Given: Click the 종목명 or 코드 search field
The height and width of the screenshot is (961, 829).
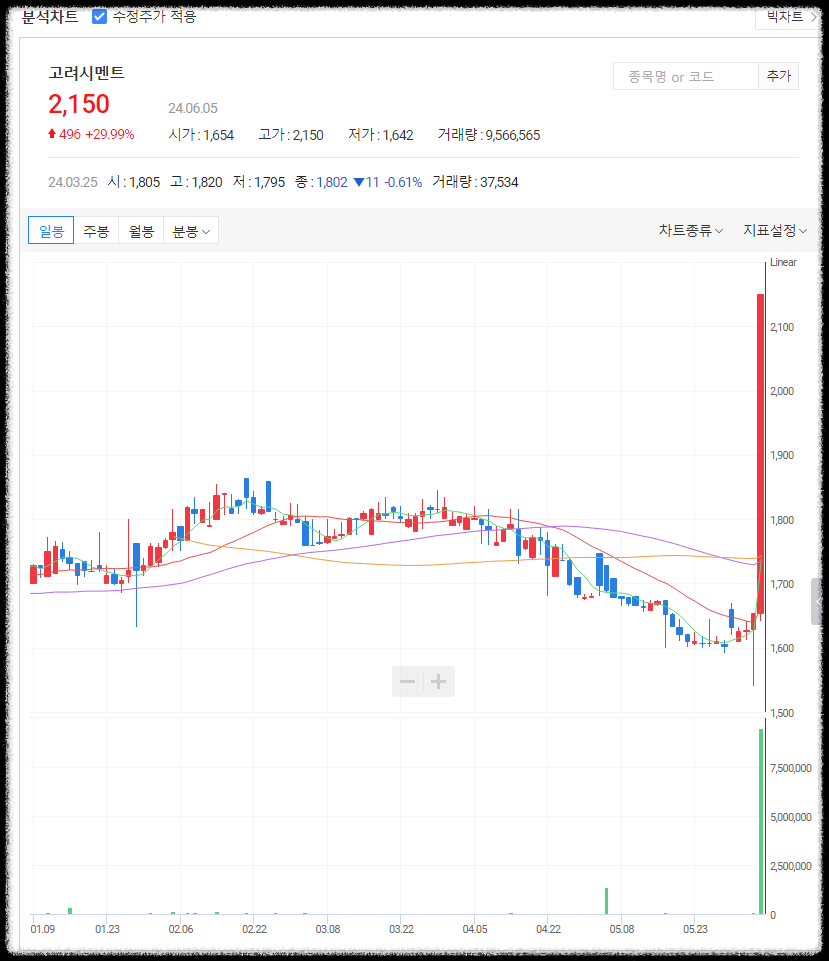Looking at the screenshot, I should pyautogui.click(x=686, y=77).
